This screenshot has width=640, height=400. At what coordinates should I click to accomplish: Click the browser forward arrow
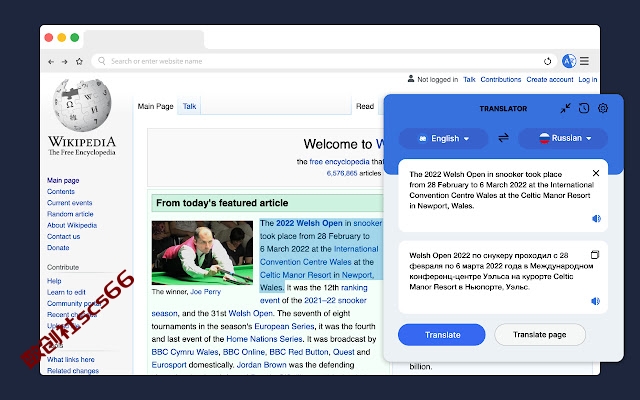click(64, 62)
